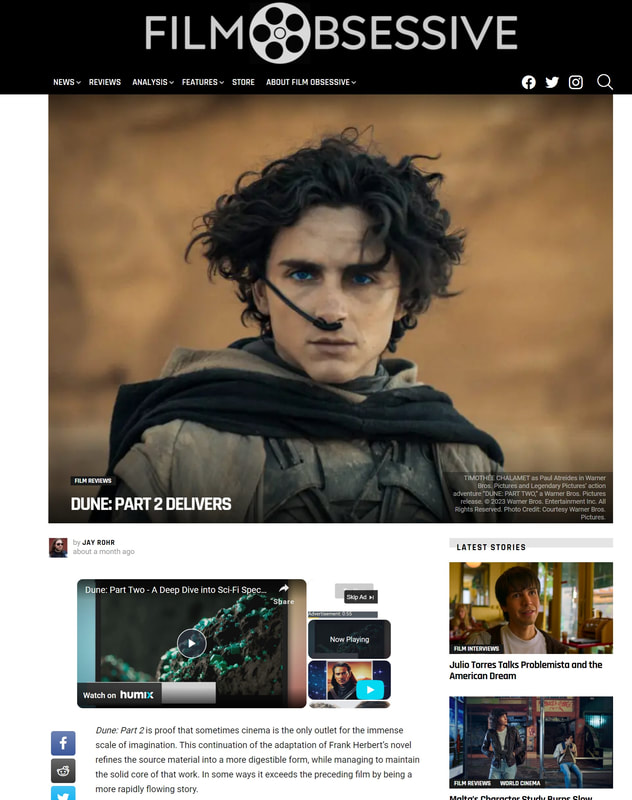Expand the Analysis menu dropdown
Screen dimensions: 632x800
(x=152, y=82)
